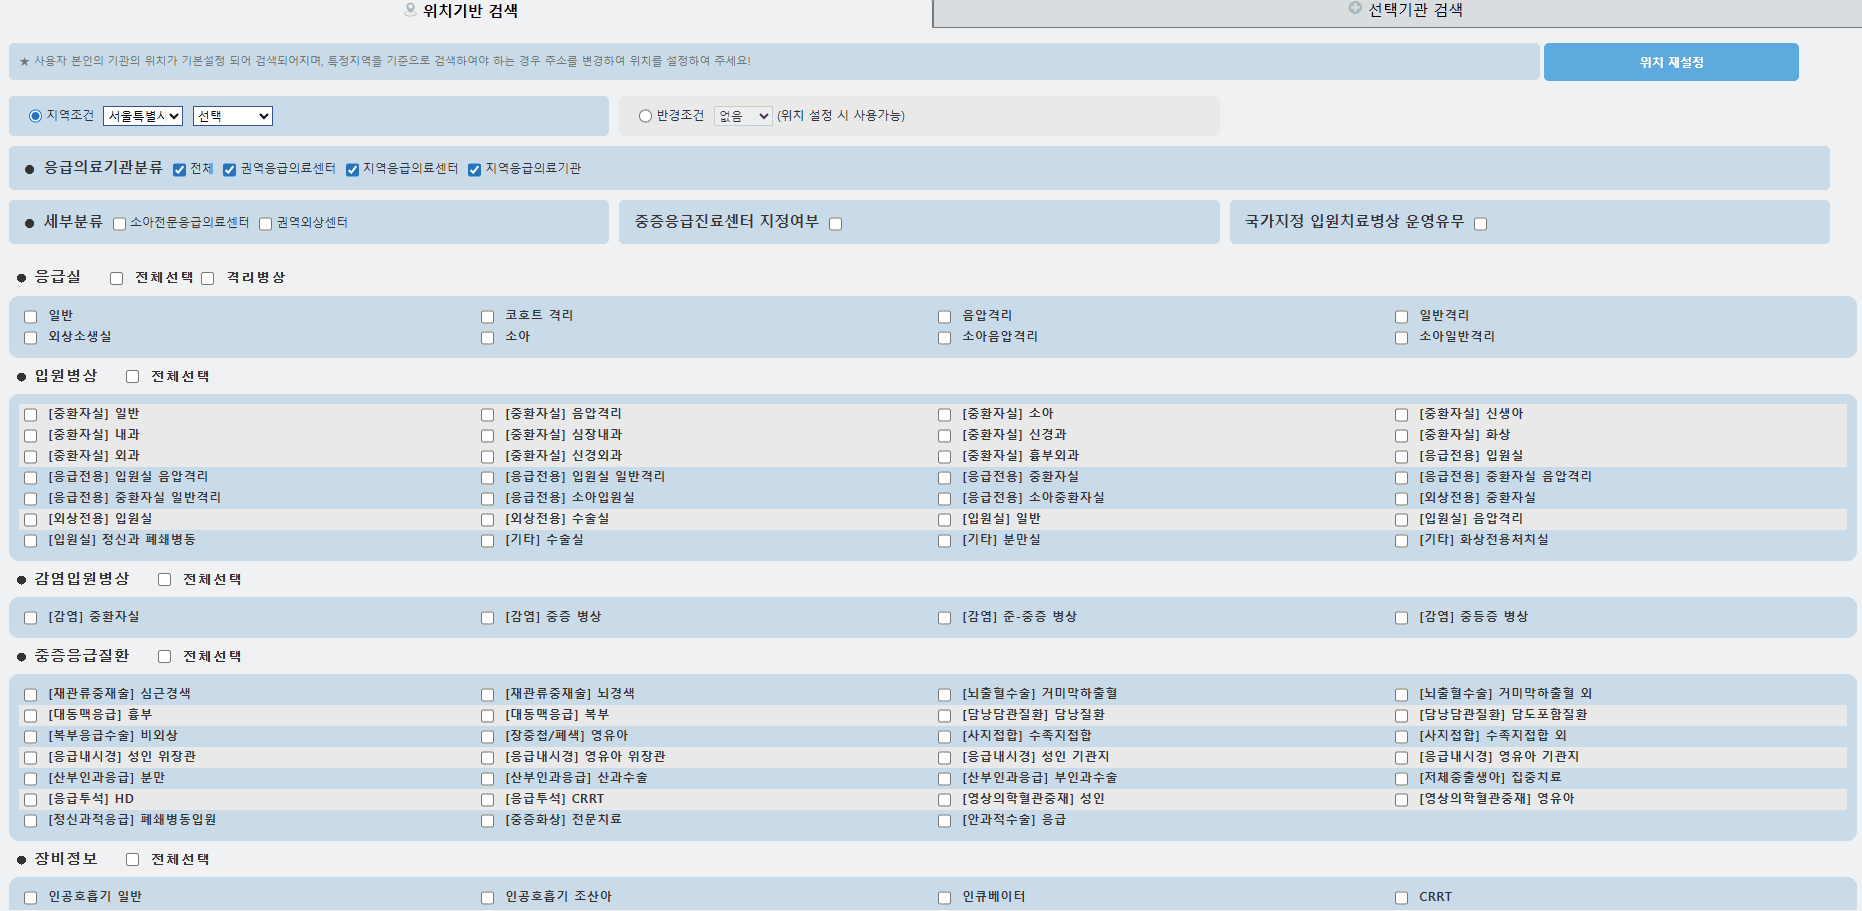Screen dimensions: 1862x911
Task: Check the 코호트 격리 option
Action: coord(487,315)
